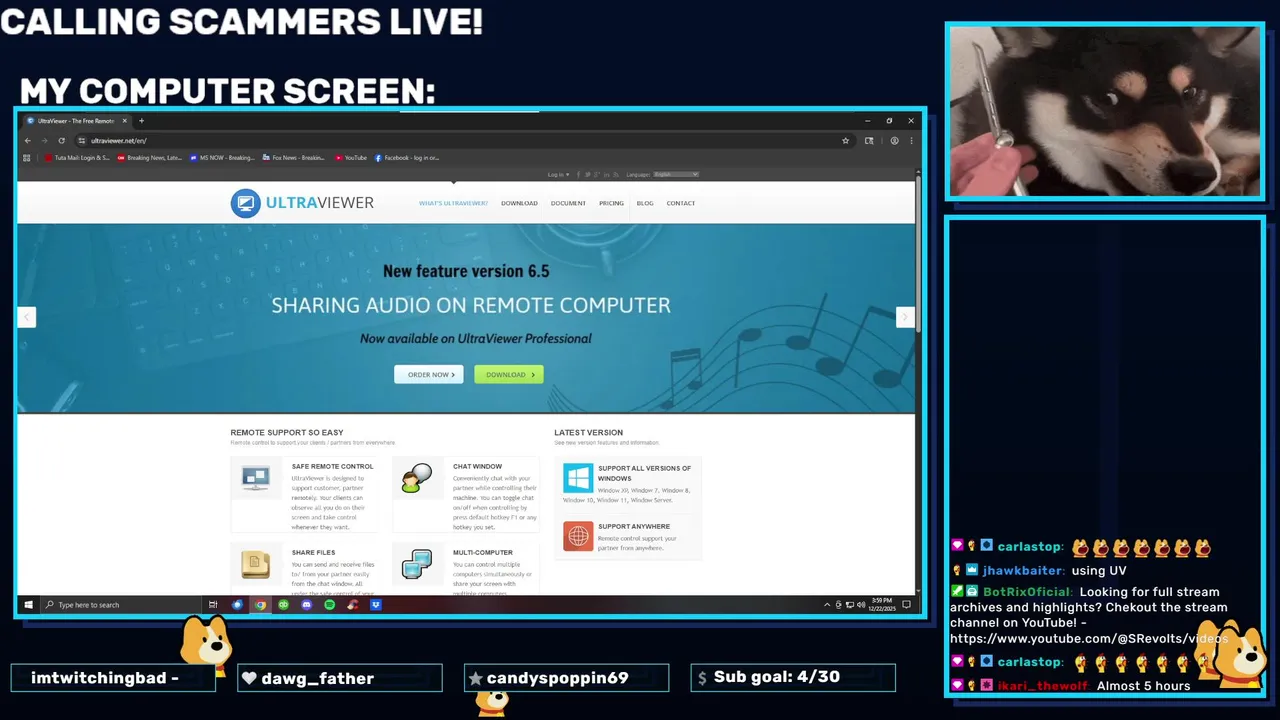
Task: Click the Share Files folder icon
Action: [256, 564]
